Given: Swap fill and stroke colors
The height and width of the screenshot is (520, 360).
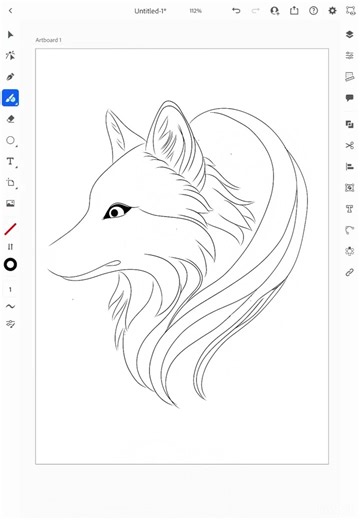Looking at the screenshot, I should (10, 247).
